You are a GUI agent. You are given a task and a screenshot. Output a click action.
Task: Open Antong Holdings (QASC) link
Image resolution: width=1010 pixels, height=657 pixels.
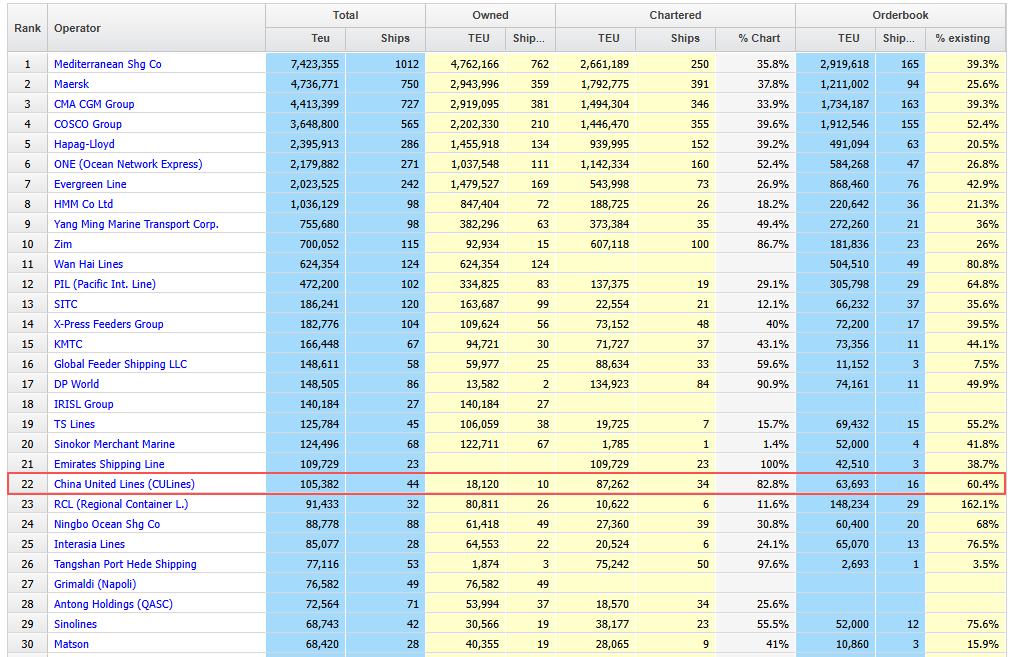point(113,603)
